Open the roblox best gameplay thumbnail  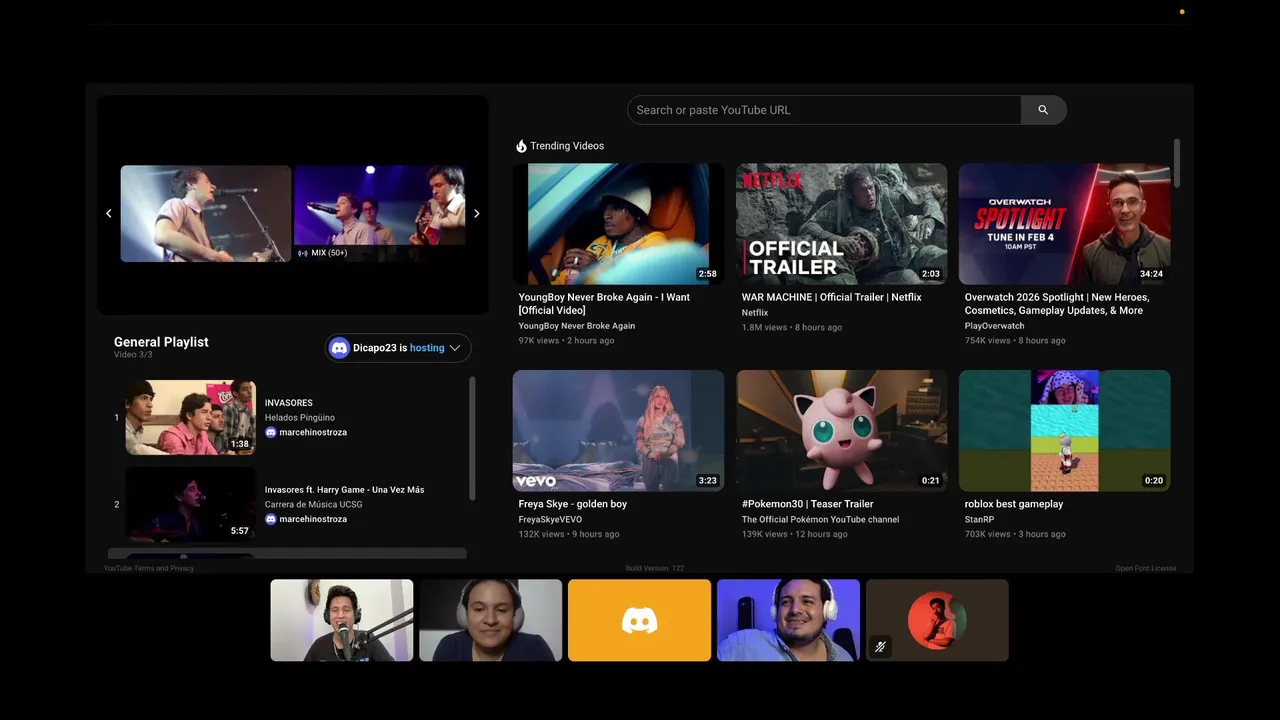(1064, 431)
